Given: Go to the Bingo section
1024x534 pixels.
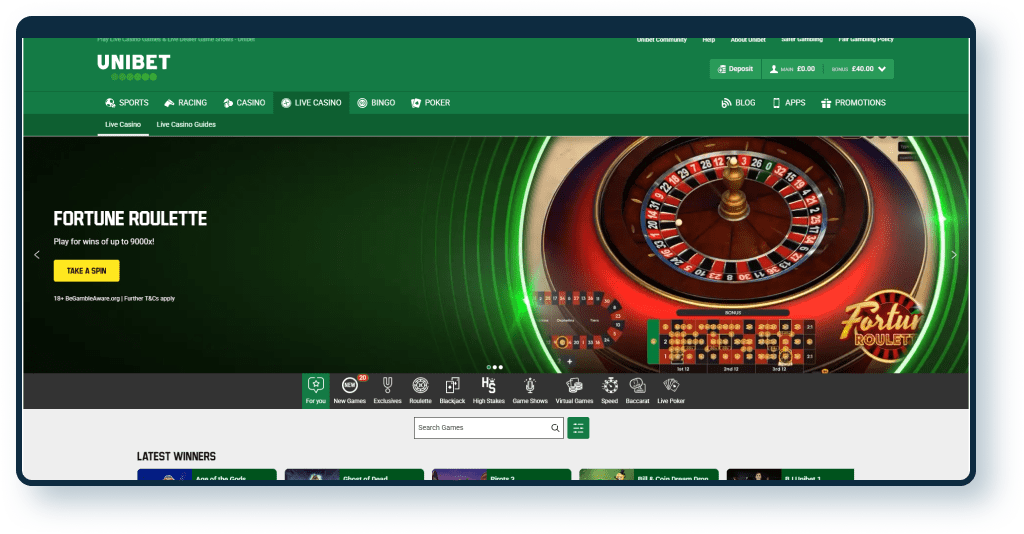Looking at the screenshot, I should click(x=376, y=103).
